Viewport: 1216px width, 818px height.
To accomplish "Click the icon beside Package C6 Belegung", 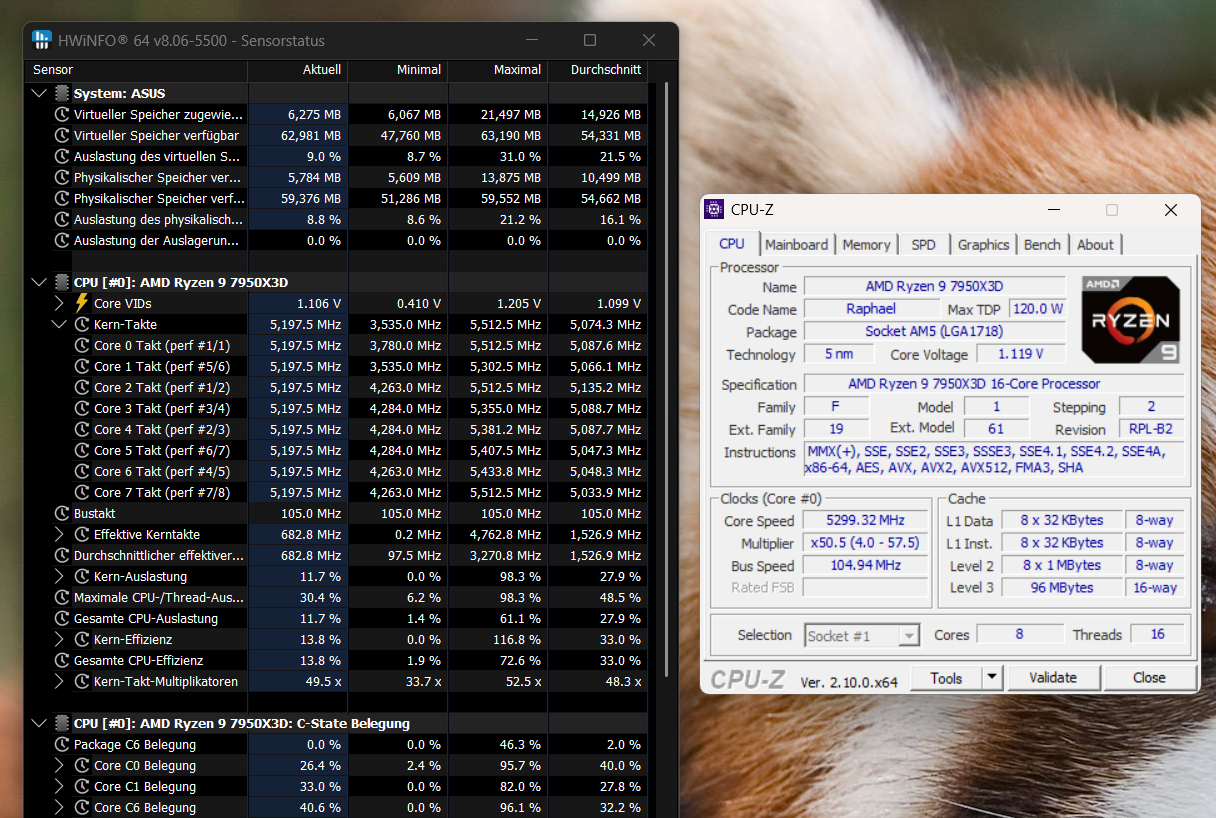I will (62, 744).
